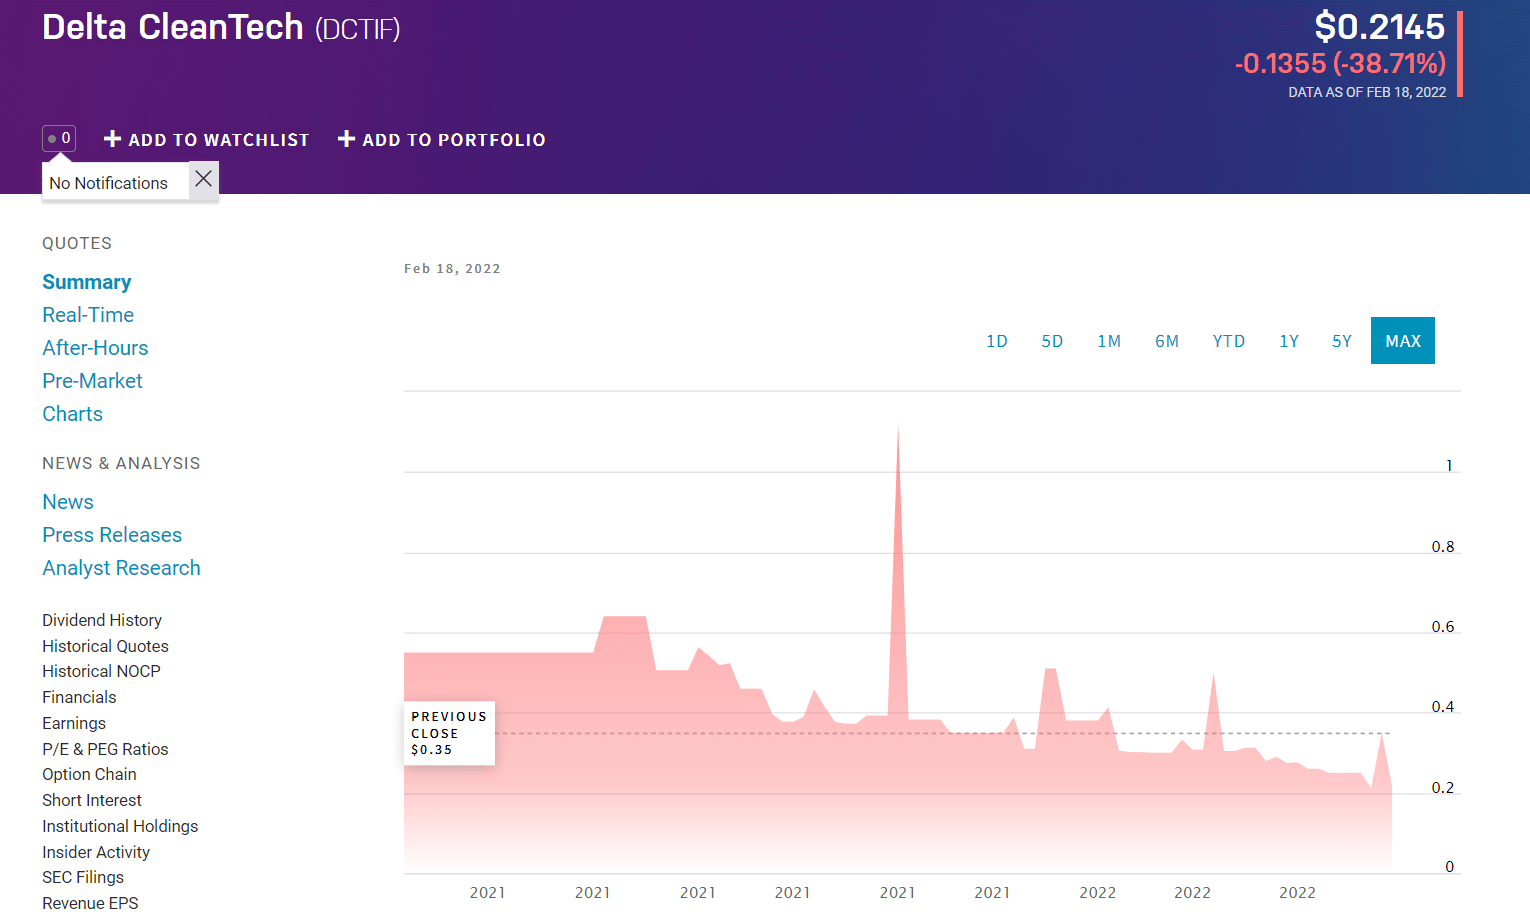Viewport: 1530px width, 922px height.
Task: Open SEC Filings
Action: tap(83, 877)
